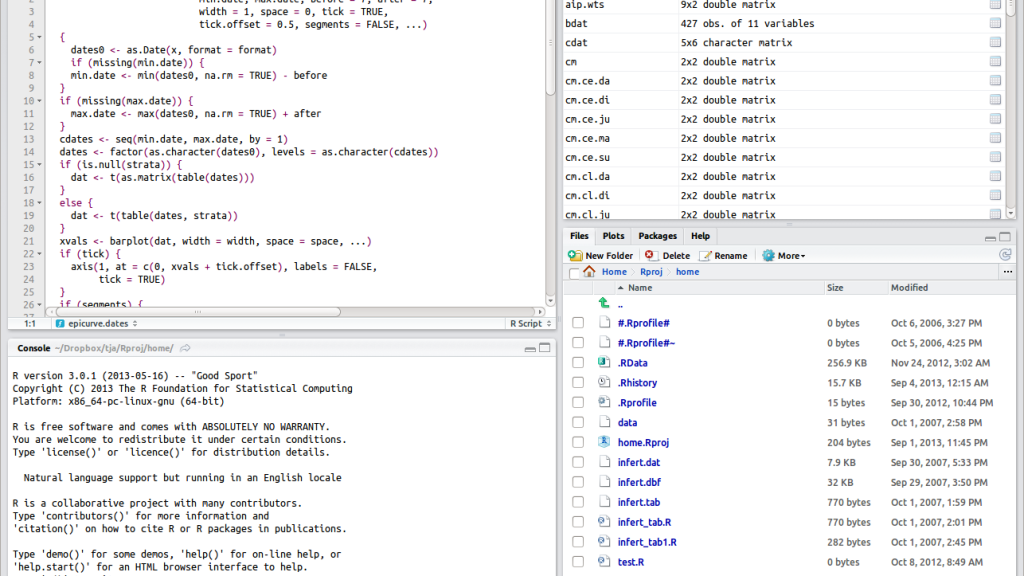The image size is (1024, 576).
Task: Click the .Rhistory clock file icon
Action: 604,383
